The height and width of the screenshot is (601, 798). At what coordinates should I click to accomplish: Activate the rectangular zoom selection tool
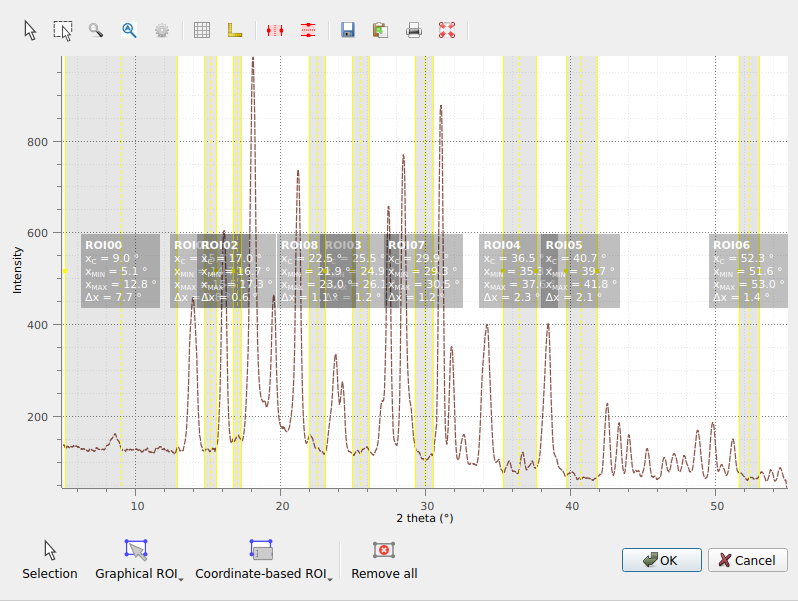click(63, 30)
